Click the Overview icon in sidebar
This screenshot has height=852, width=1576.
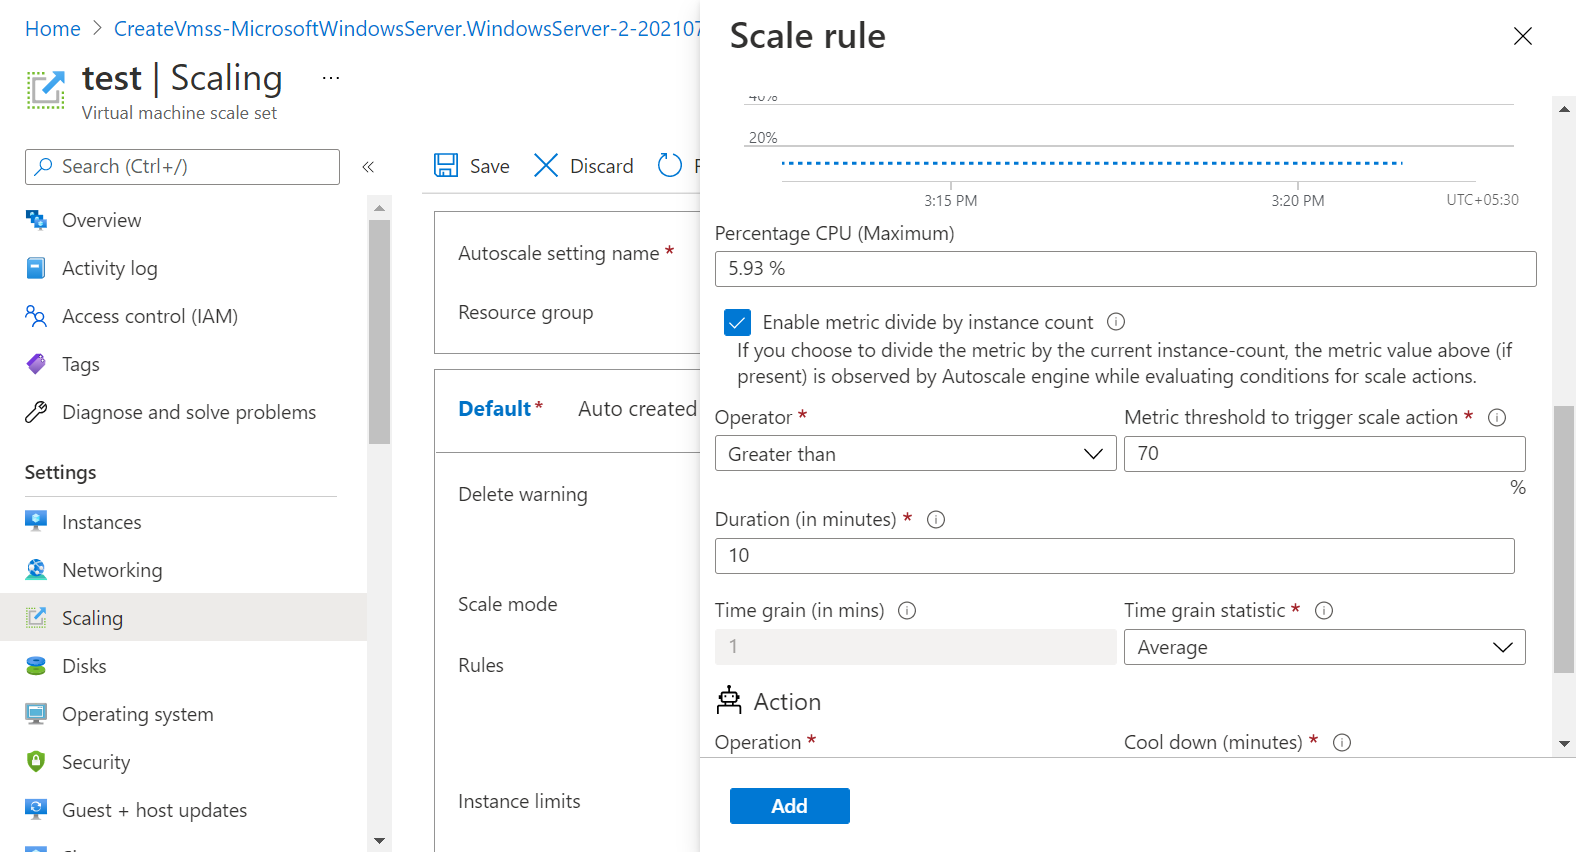tap(36, 220)
